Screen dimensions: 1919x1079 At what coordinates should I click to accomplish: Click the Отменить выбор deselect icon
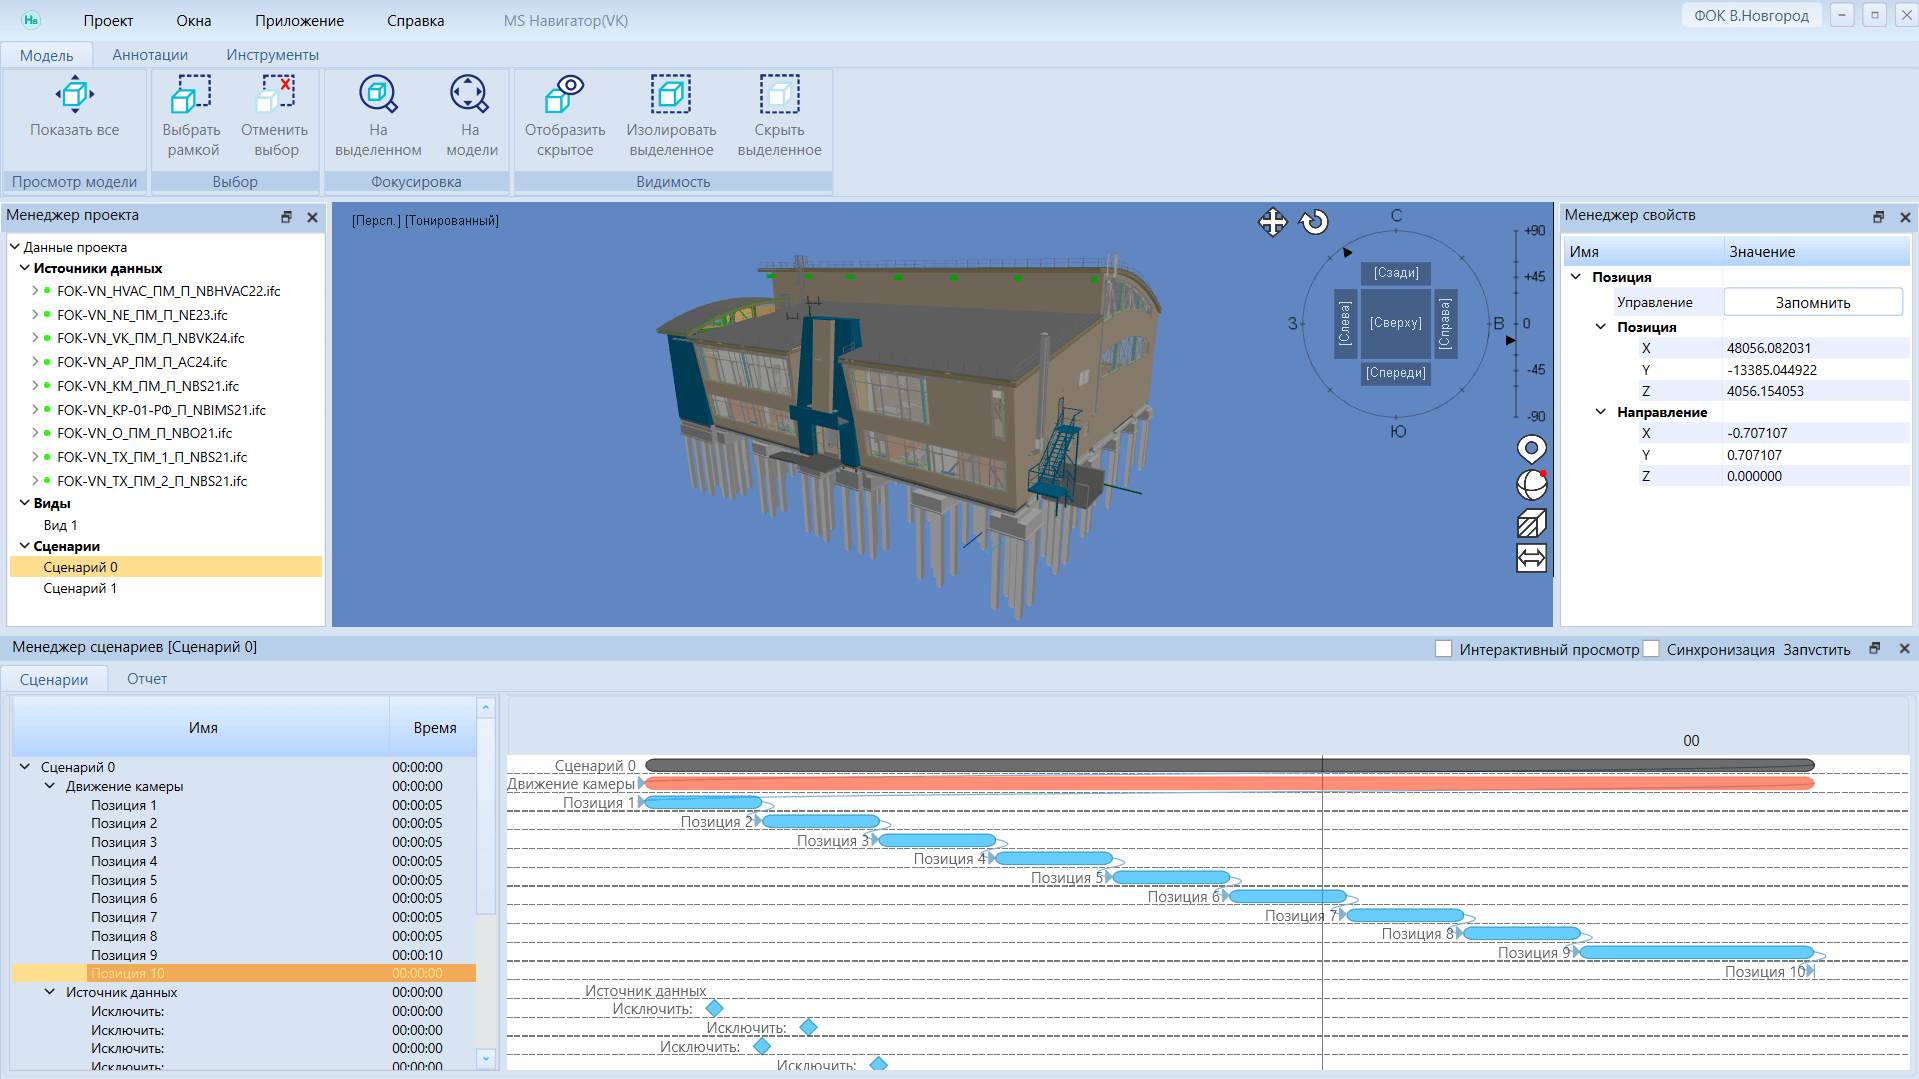pos(275,96)
